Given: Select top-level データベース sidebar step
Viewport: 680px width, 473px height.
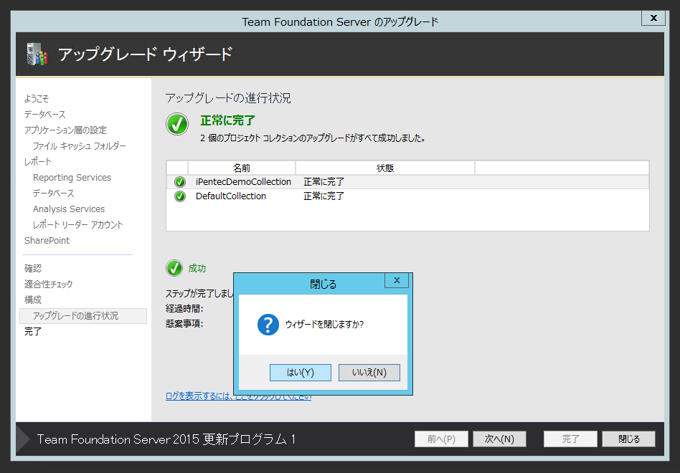Looking at the screenshot, I should pyautogui.click(x=45, y=114).
